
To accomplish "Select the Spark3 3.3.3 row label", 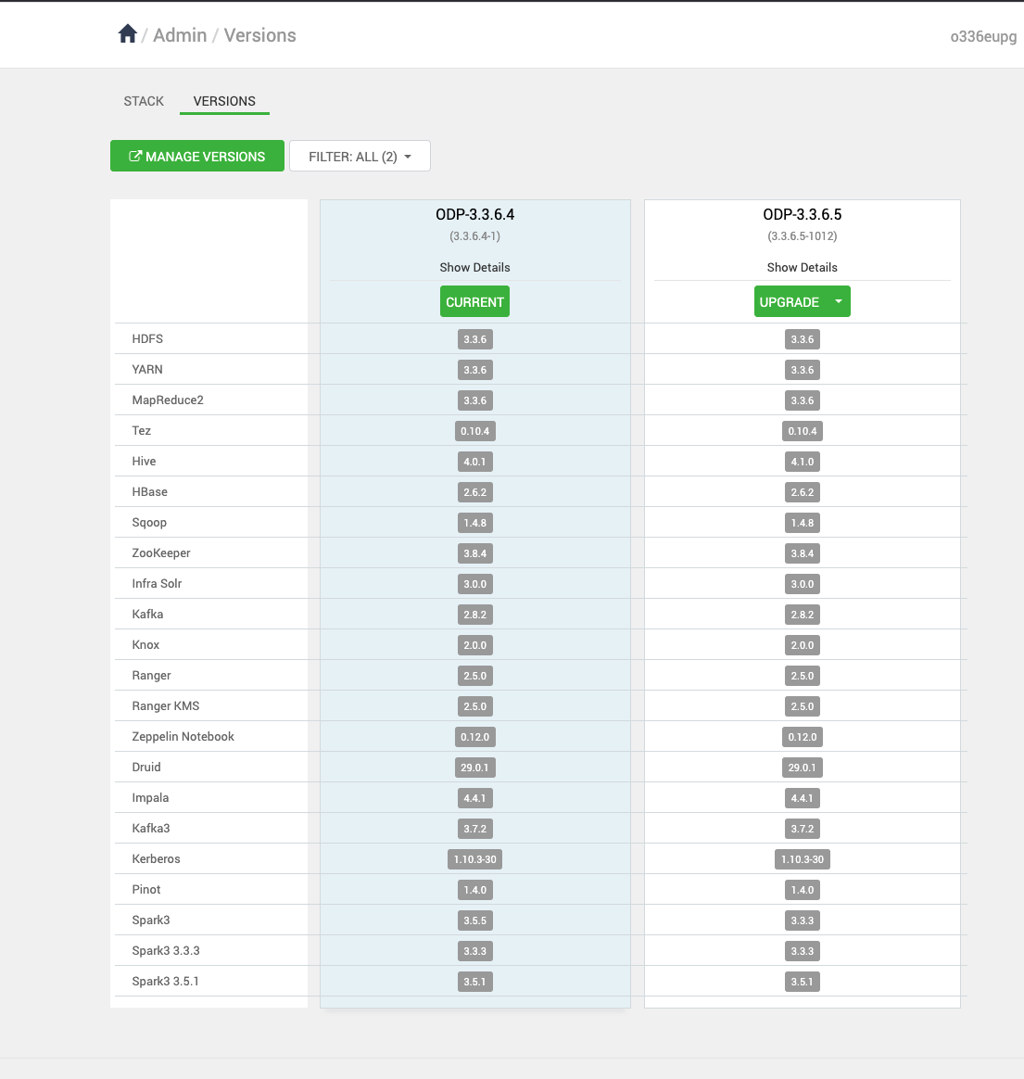I will 166,951.
